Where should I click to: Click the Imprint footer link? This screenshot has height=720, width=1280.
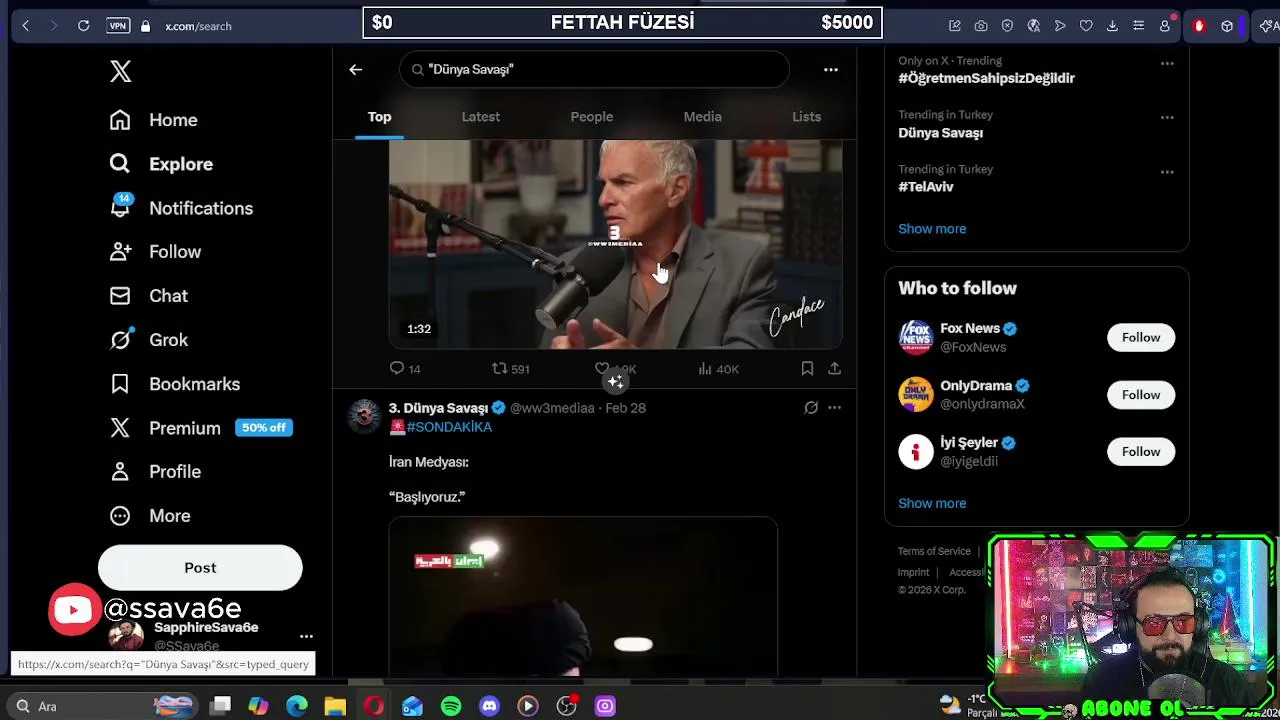[913, 572]
